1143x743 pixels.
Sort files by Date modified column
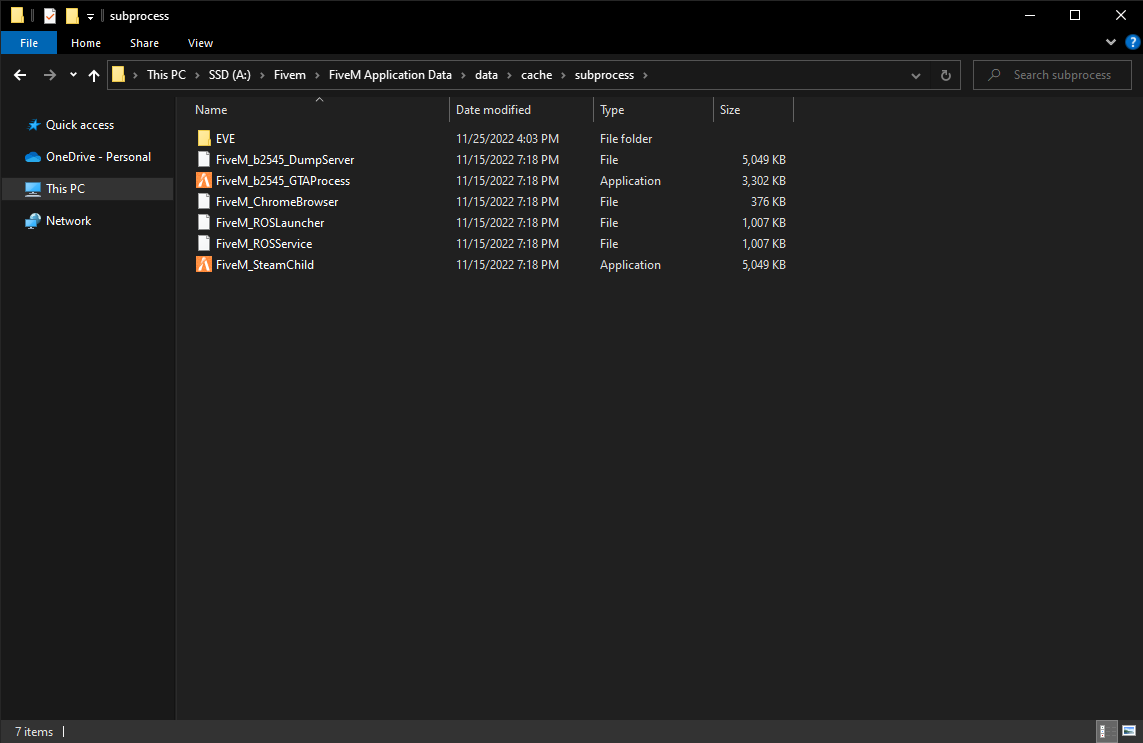point(493,110)
